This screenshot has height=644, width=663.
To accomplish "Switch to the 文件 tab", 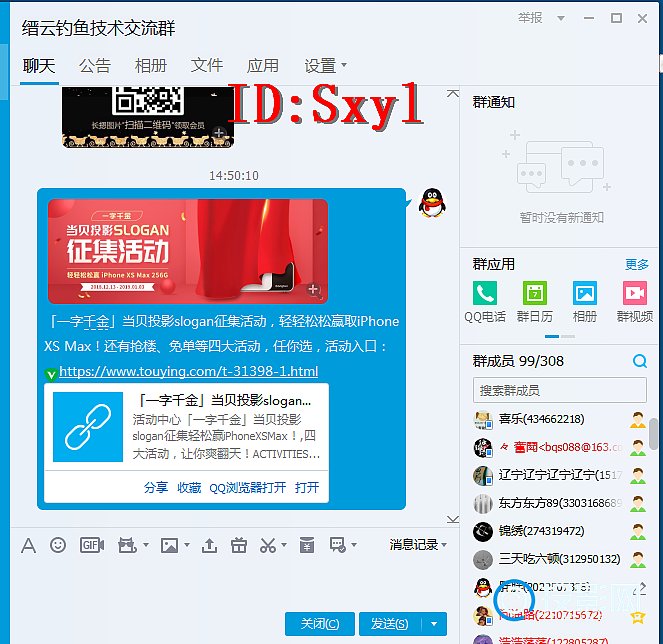I will tap(207, 66).
